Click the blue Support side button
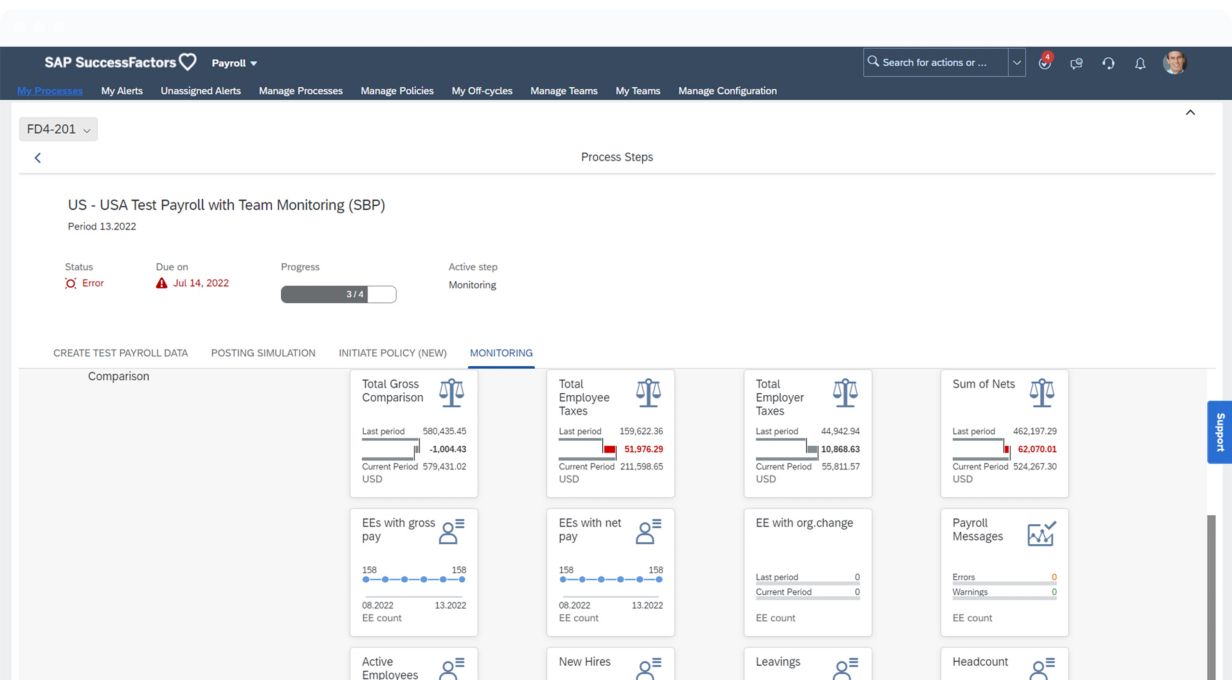The height and width of the screenshot is (680, 1232). point(1219,432)
